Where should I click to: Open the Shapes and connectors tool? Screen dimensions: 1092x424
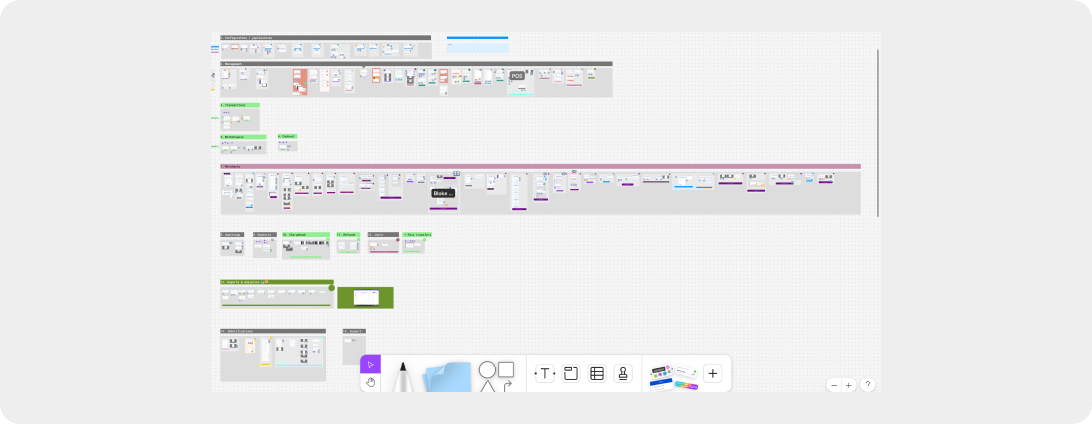[x=496, y=376]
